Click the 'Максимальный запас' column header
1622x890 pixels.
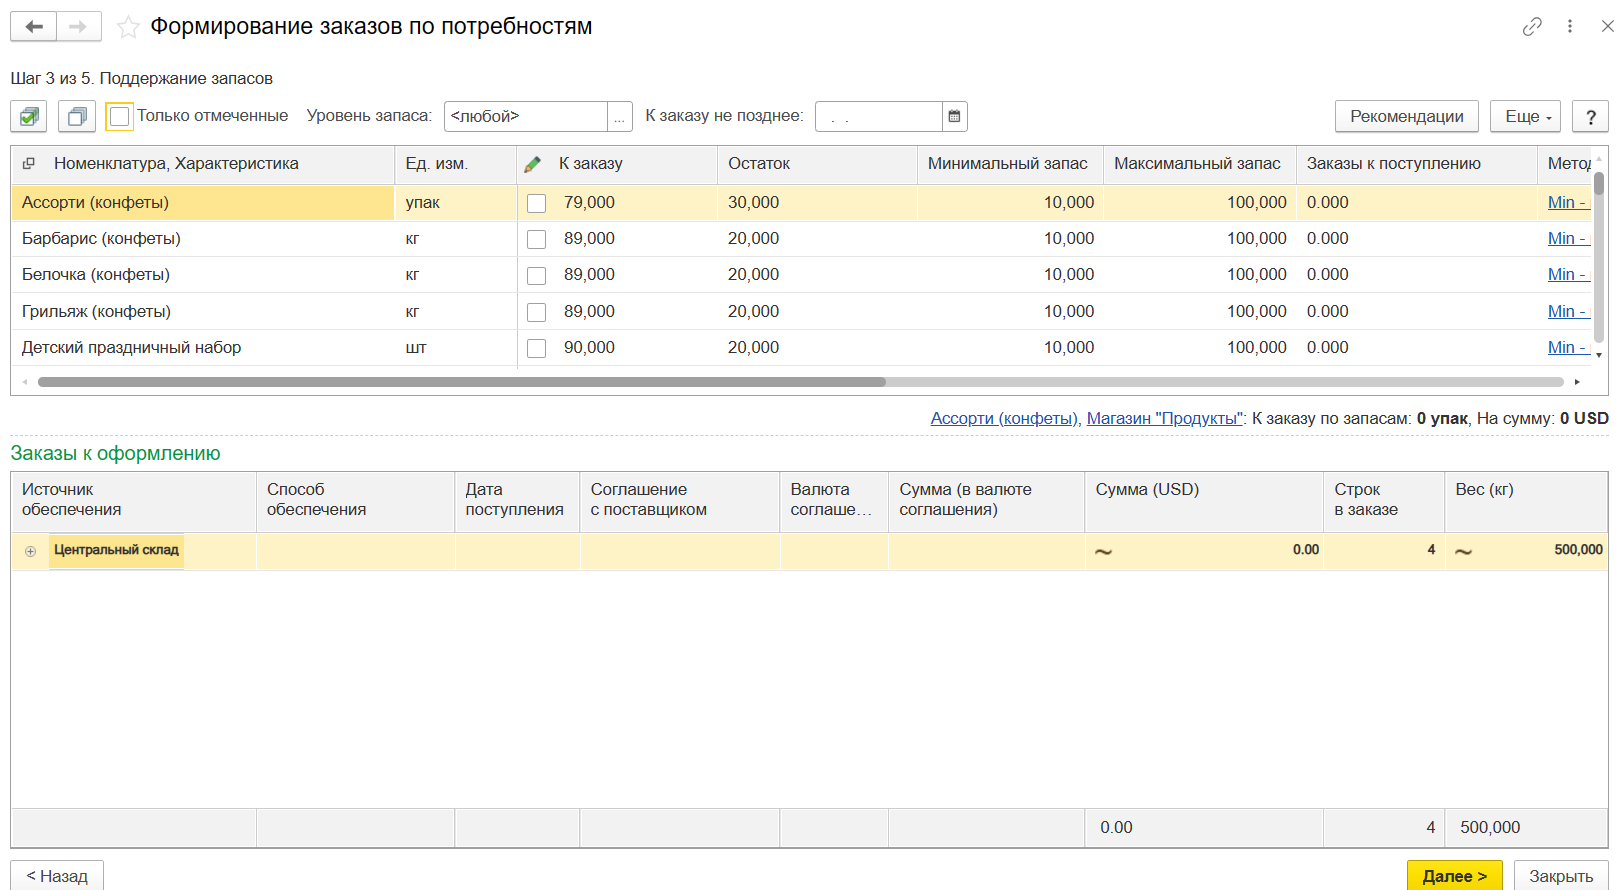pyautogui.click(x=1197, y=164)
